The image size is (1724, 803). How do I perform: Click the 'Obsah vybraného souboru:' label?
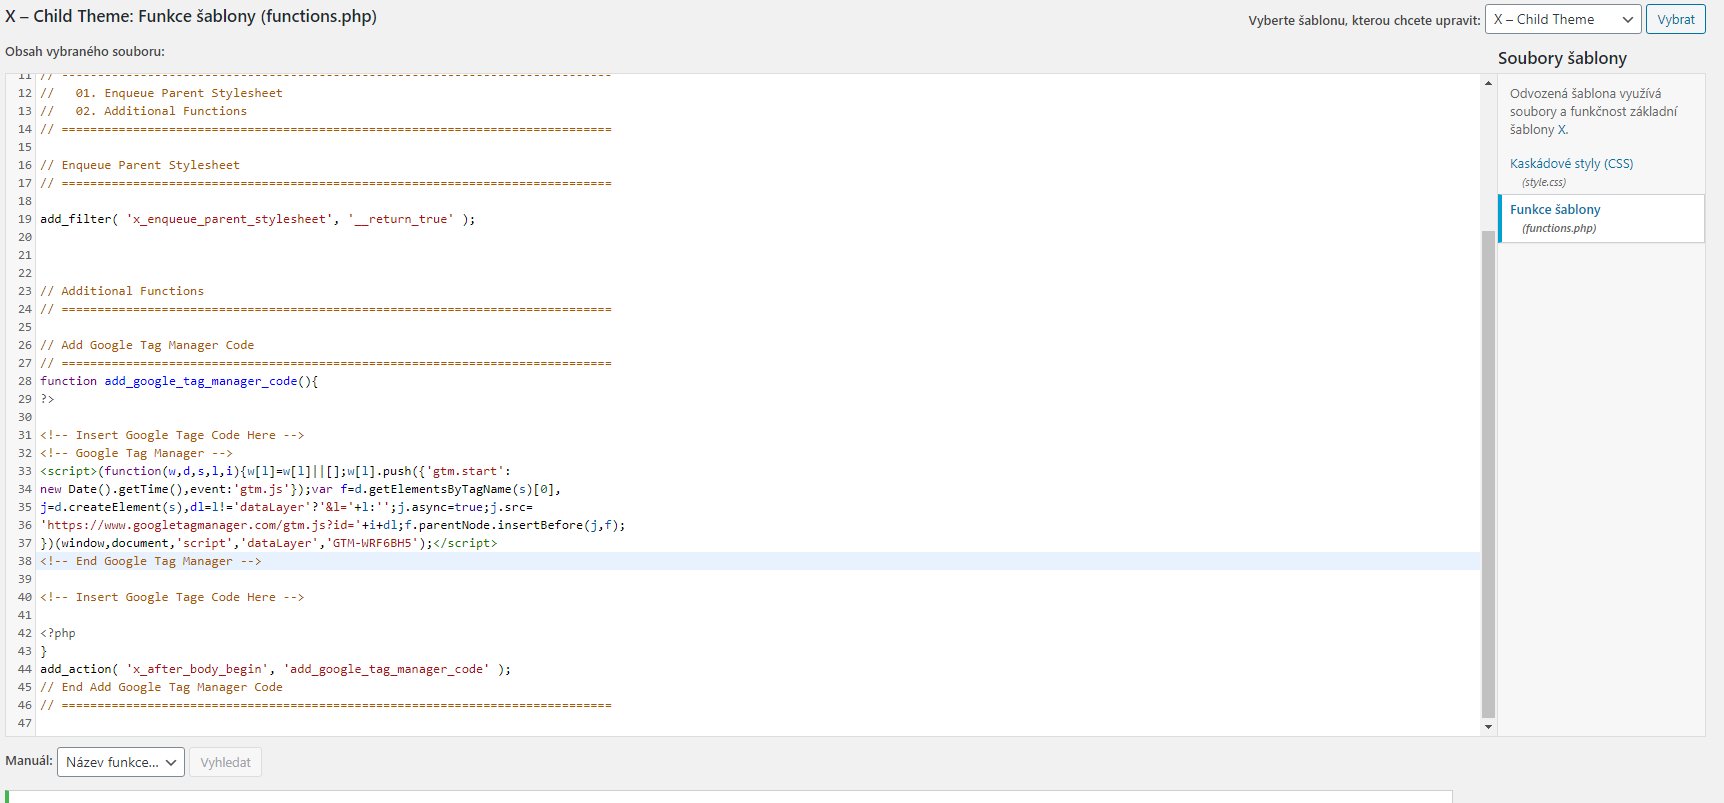(85, 51)
